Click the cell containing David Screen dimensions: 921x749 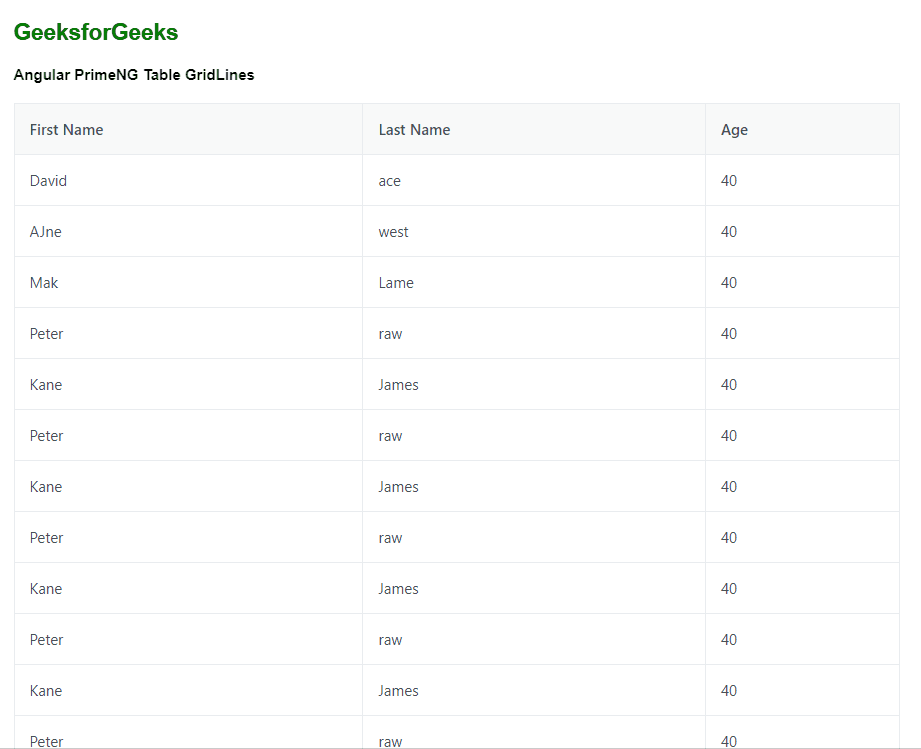tap(48, 180)
